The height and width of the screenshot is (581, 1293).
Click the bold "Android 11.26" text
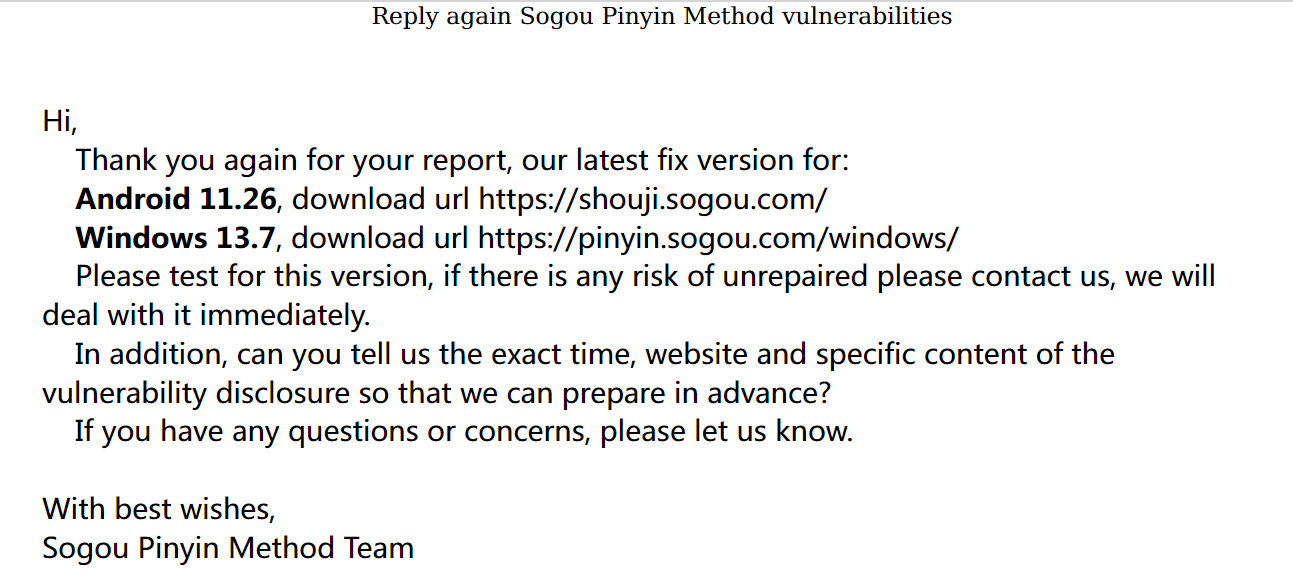point(175,199)
